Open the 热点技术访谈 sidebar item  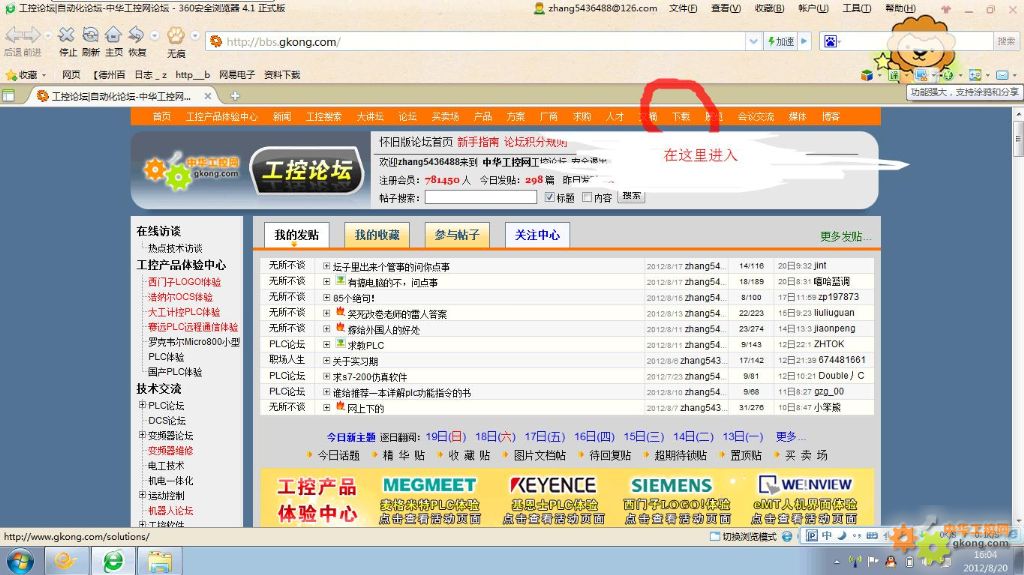coord(175,248)
